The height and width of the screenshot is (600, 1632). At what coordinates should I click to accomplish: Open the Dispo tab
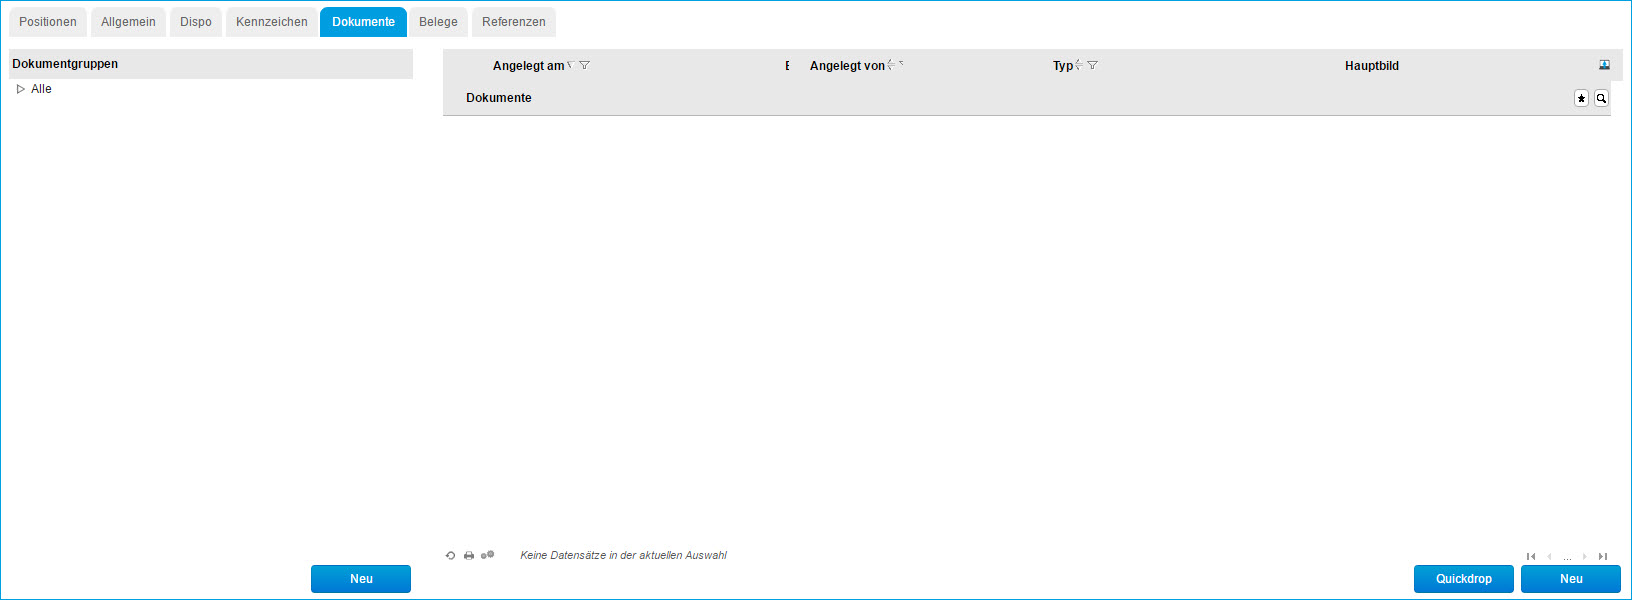point(196,22)
